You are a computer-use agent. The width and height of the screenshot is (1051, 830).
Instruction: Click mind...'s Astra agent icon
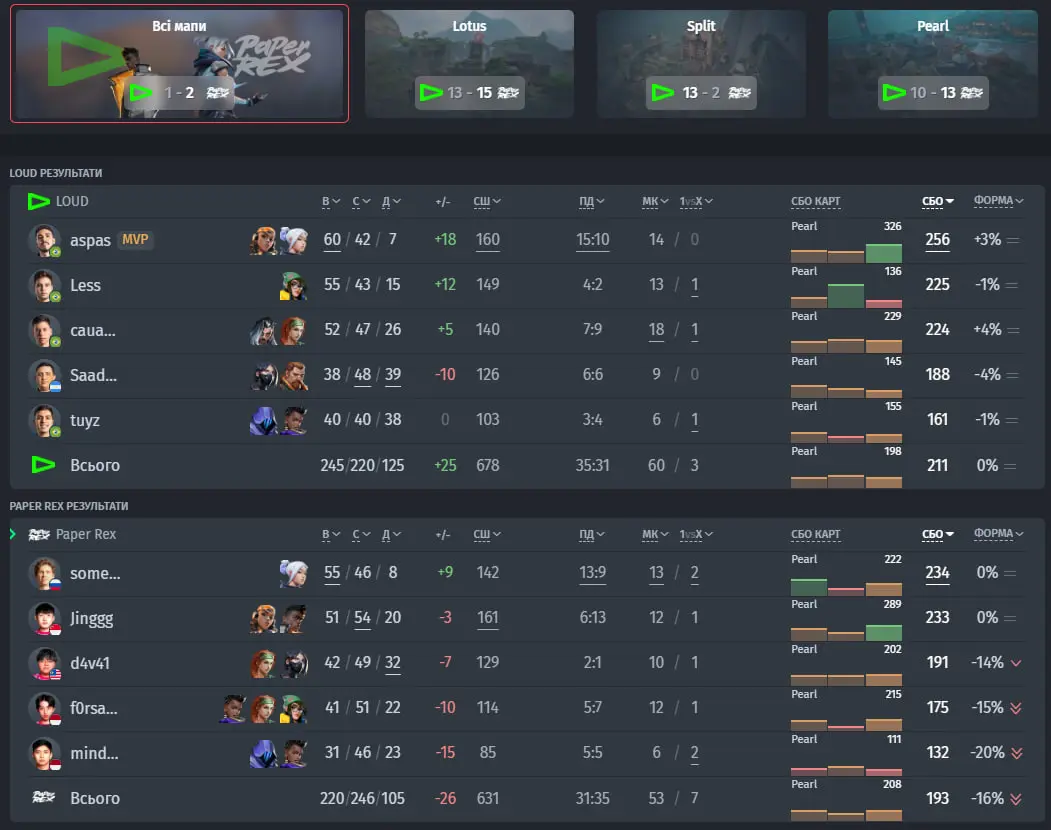pyautogui.click(x=294, y=752)
